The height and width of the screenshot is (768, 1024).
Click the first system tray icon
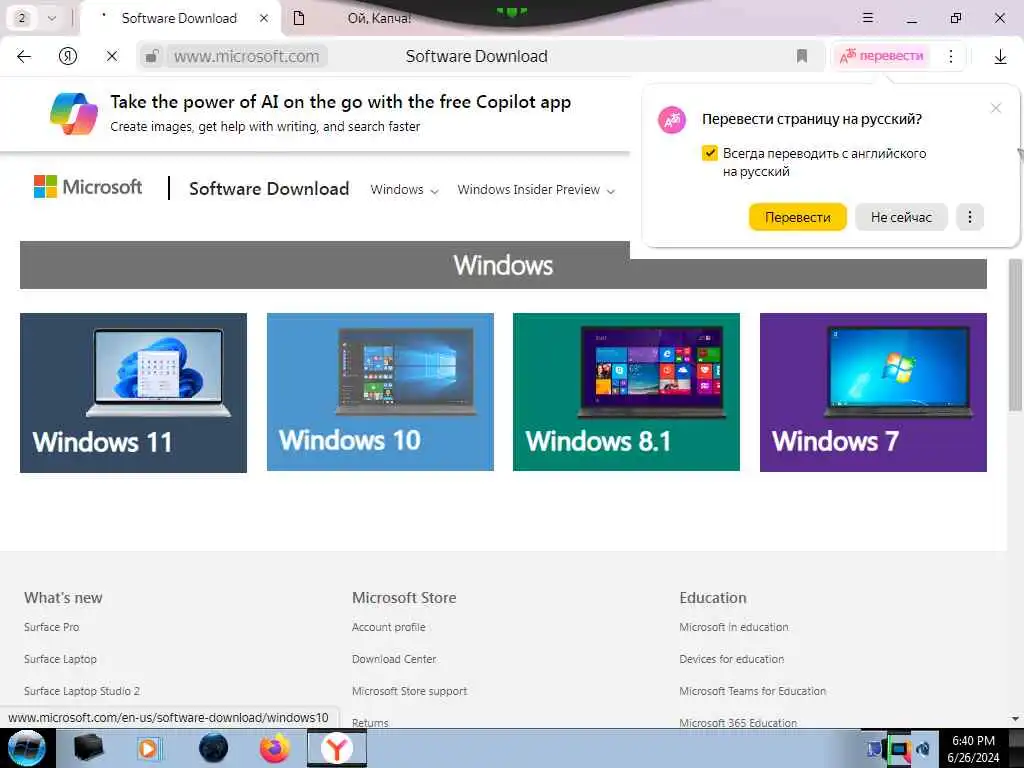coord(874,750)
